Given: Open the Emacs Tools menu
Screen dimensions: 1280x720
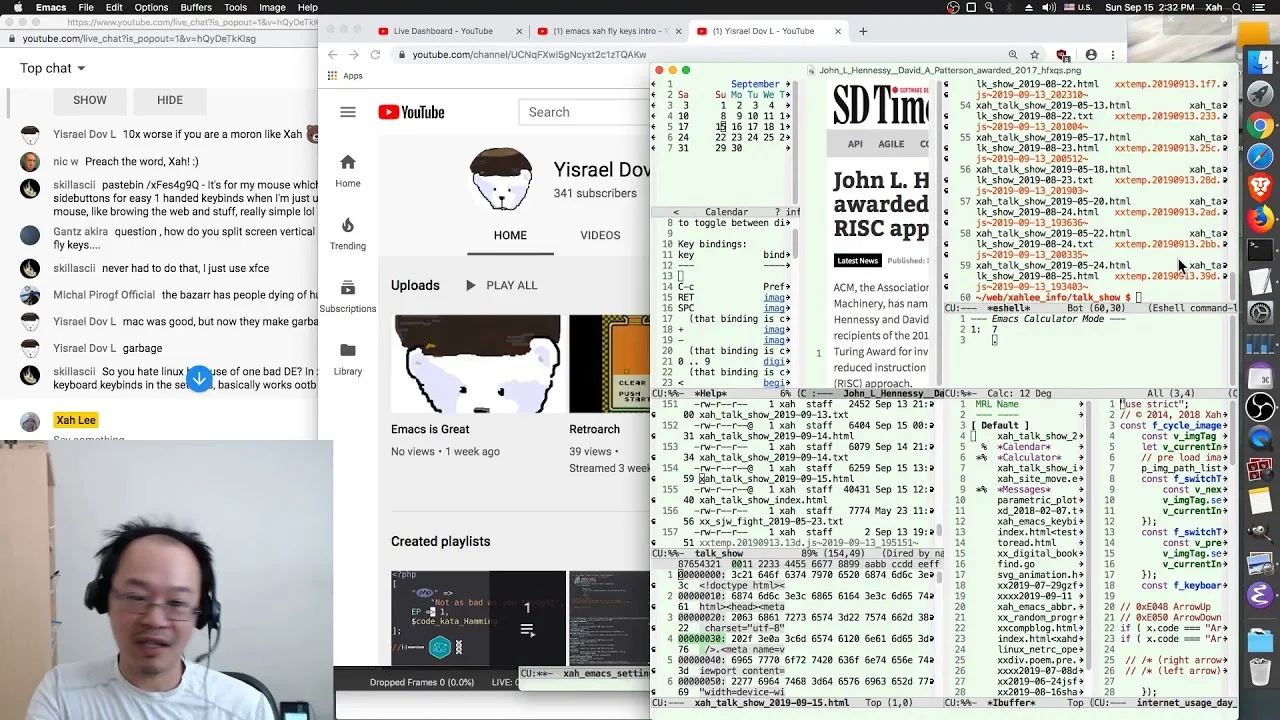Looking at the screenshot, I should [x=236, y=7].
